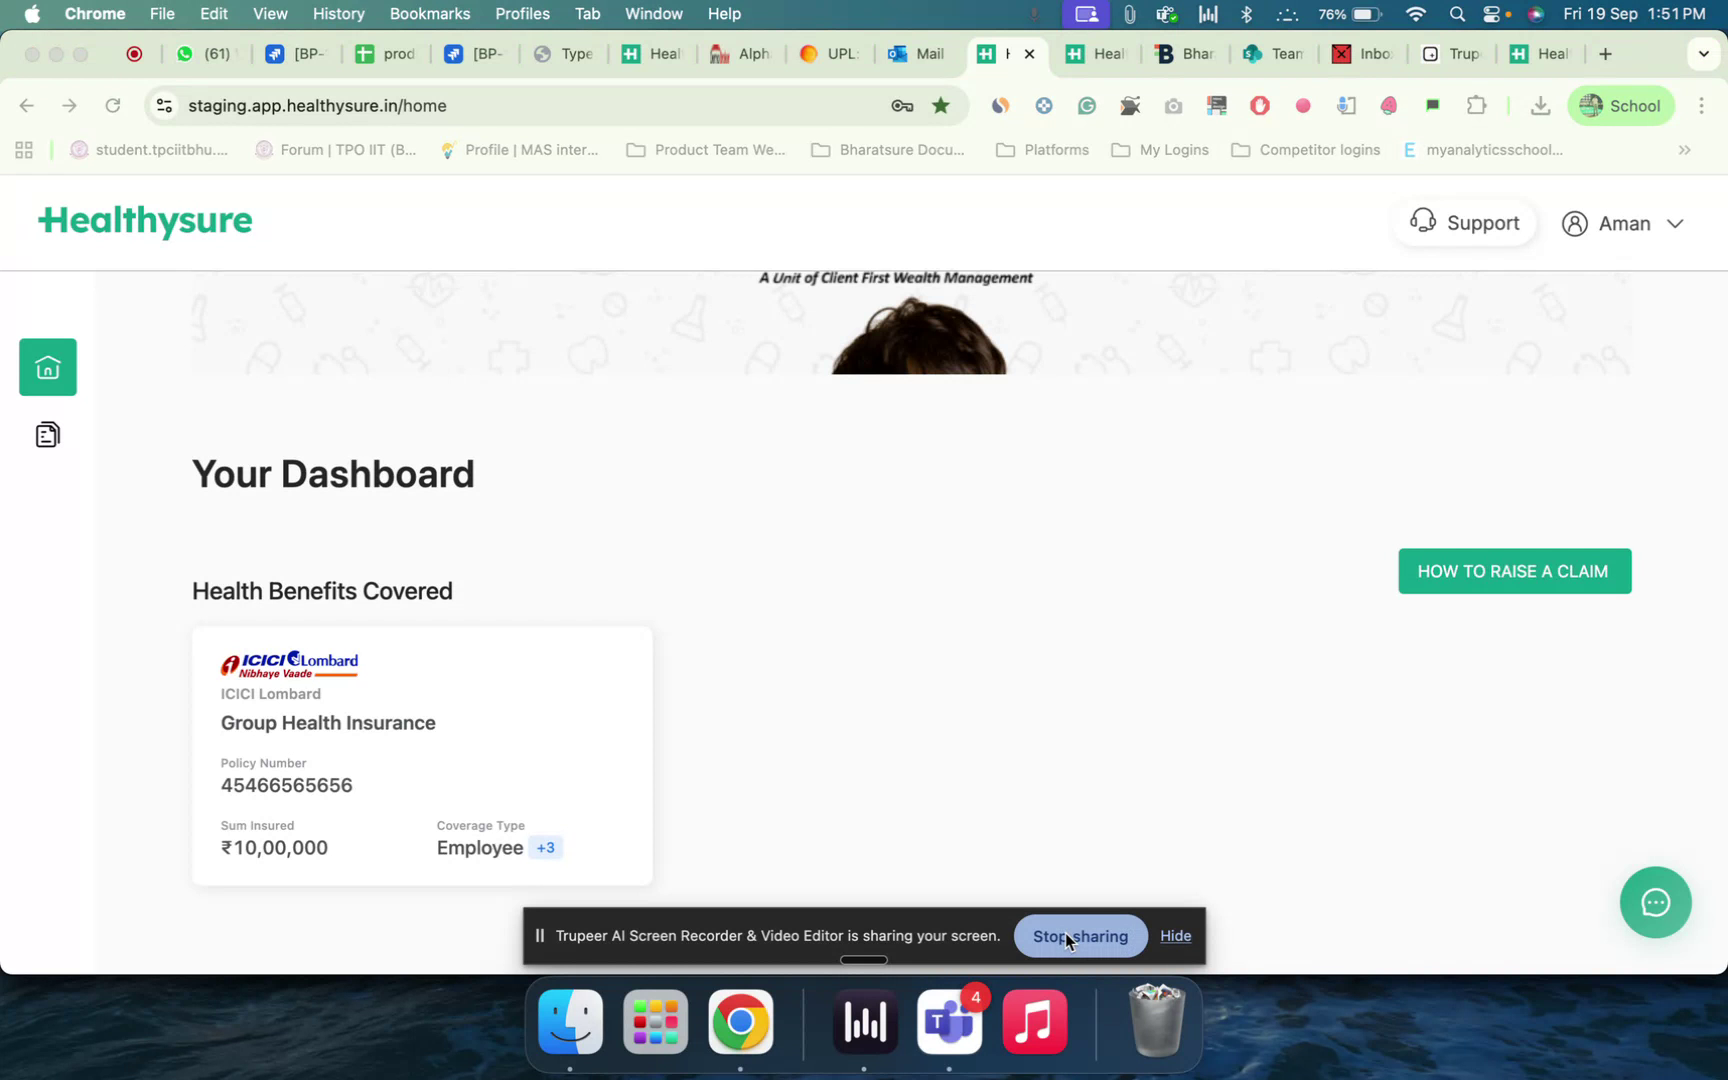Open the screenshot camera extension icon
Image resolution: width=1728 pixels, height=1080 pixels.
click(x=1172, y=105)
